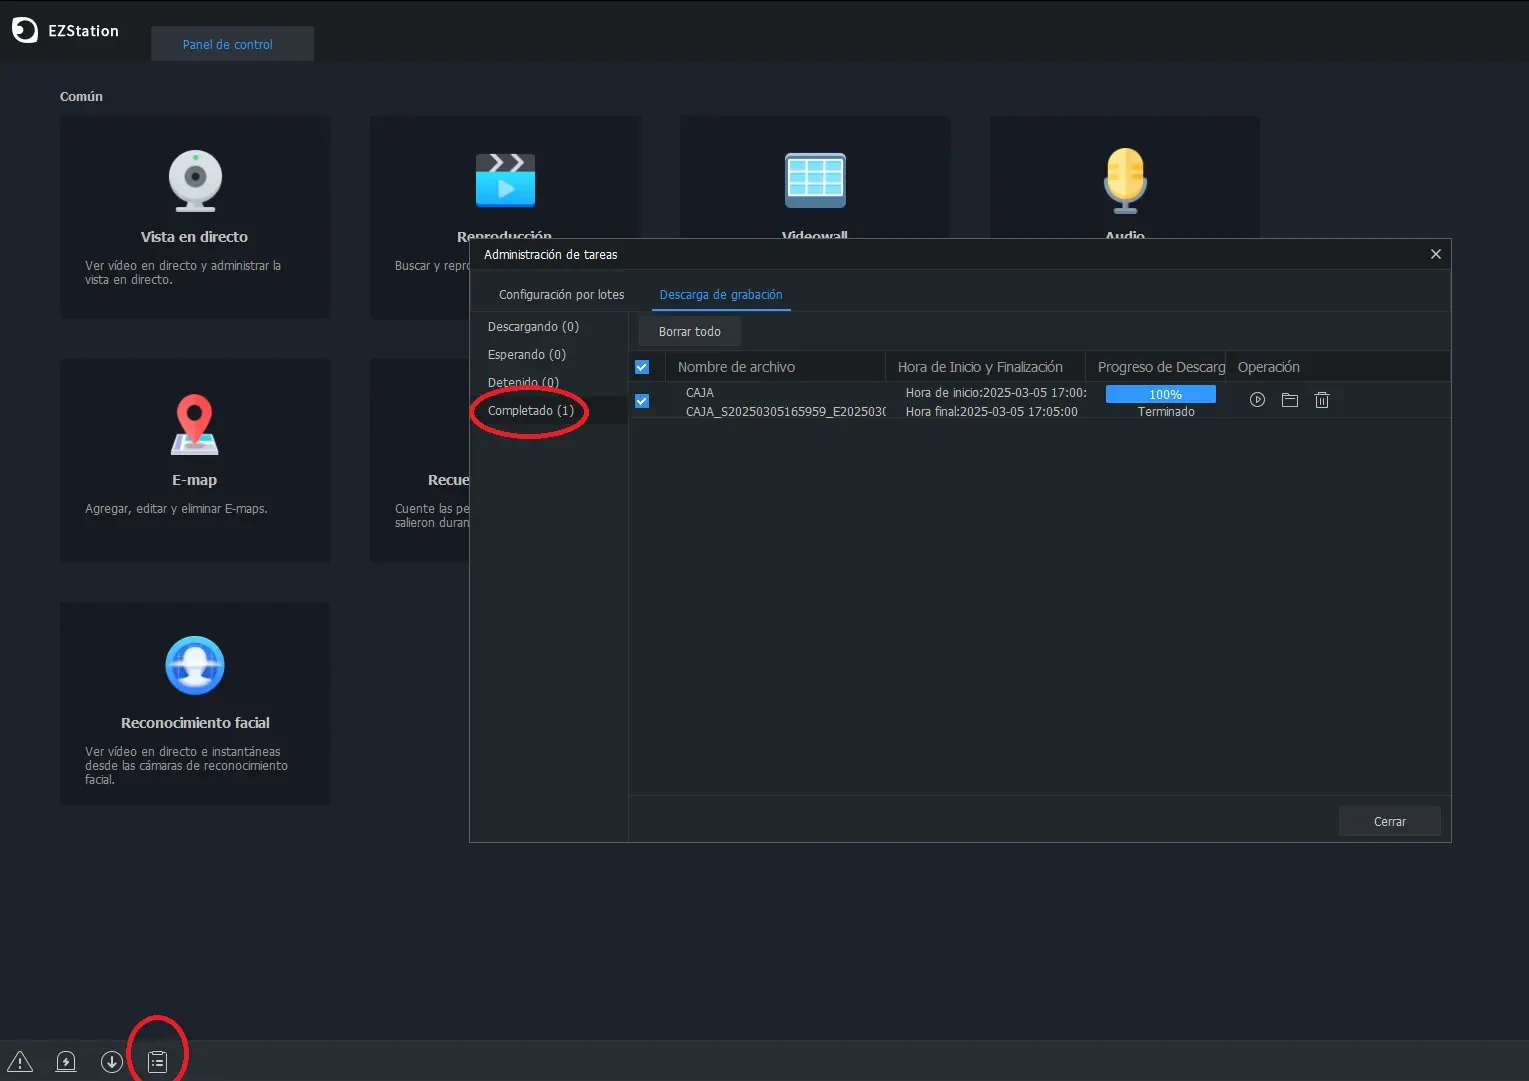Screen dimensions: 1529x1081
Task: Open the download arrow icon in status bar
Action: tap(112, 1061)
